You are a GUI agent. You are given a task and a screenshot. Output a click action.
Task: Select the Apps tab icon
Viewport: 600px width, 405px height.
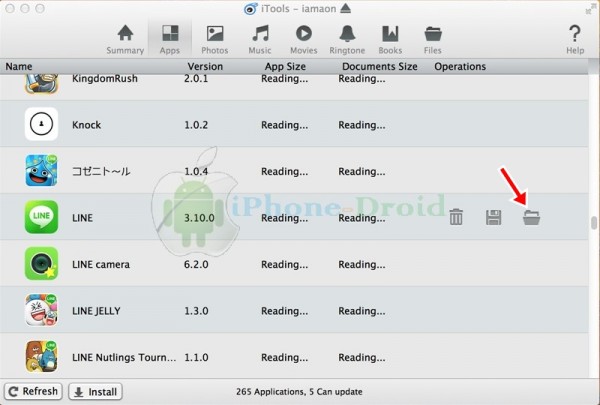tap(170, 33)
